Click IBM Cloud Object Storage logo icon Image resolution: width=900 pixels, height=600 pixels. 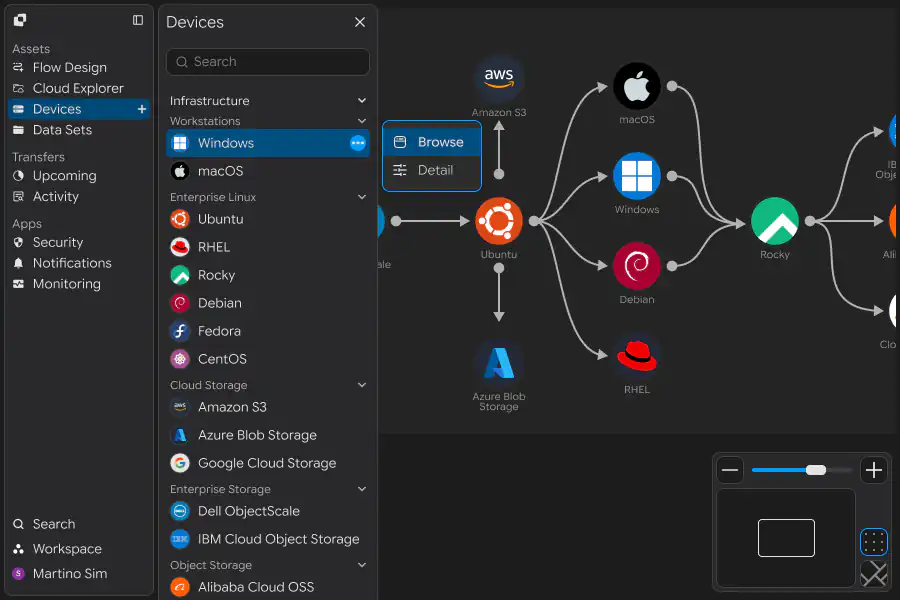click(x=180, y=539)
